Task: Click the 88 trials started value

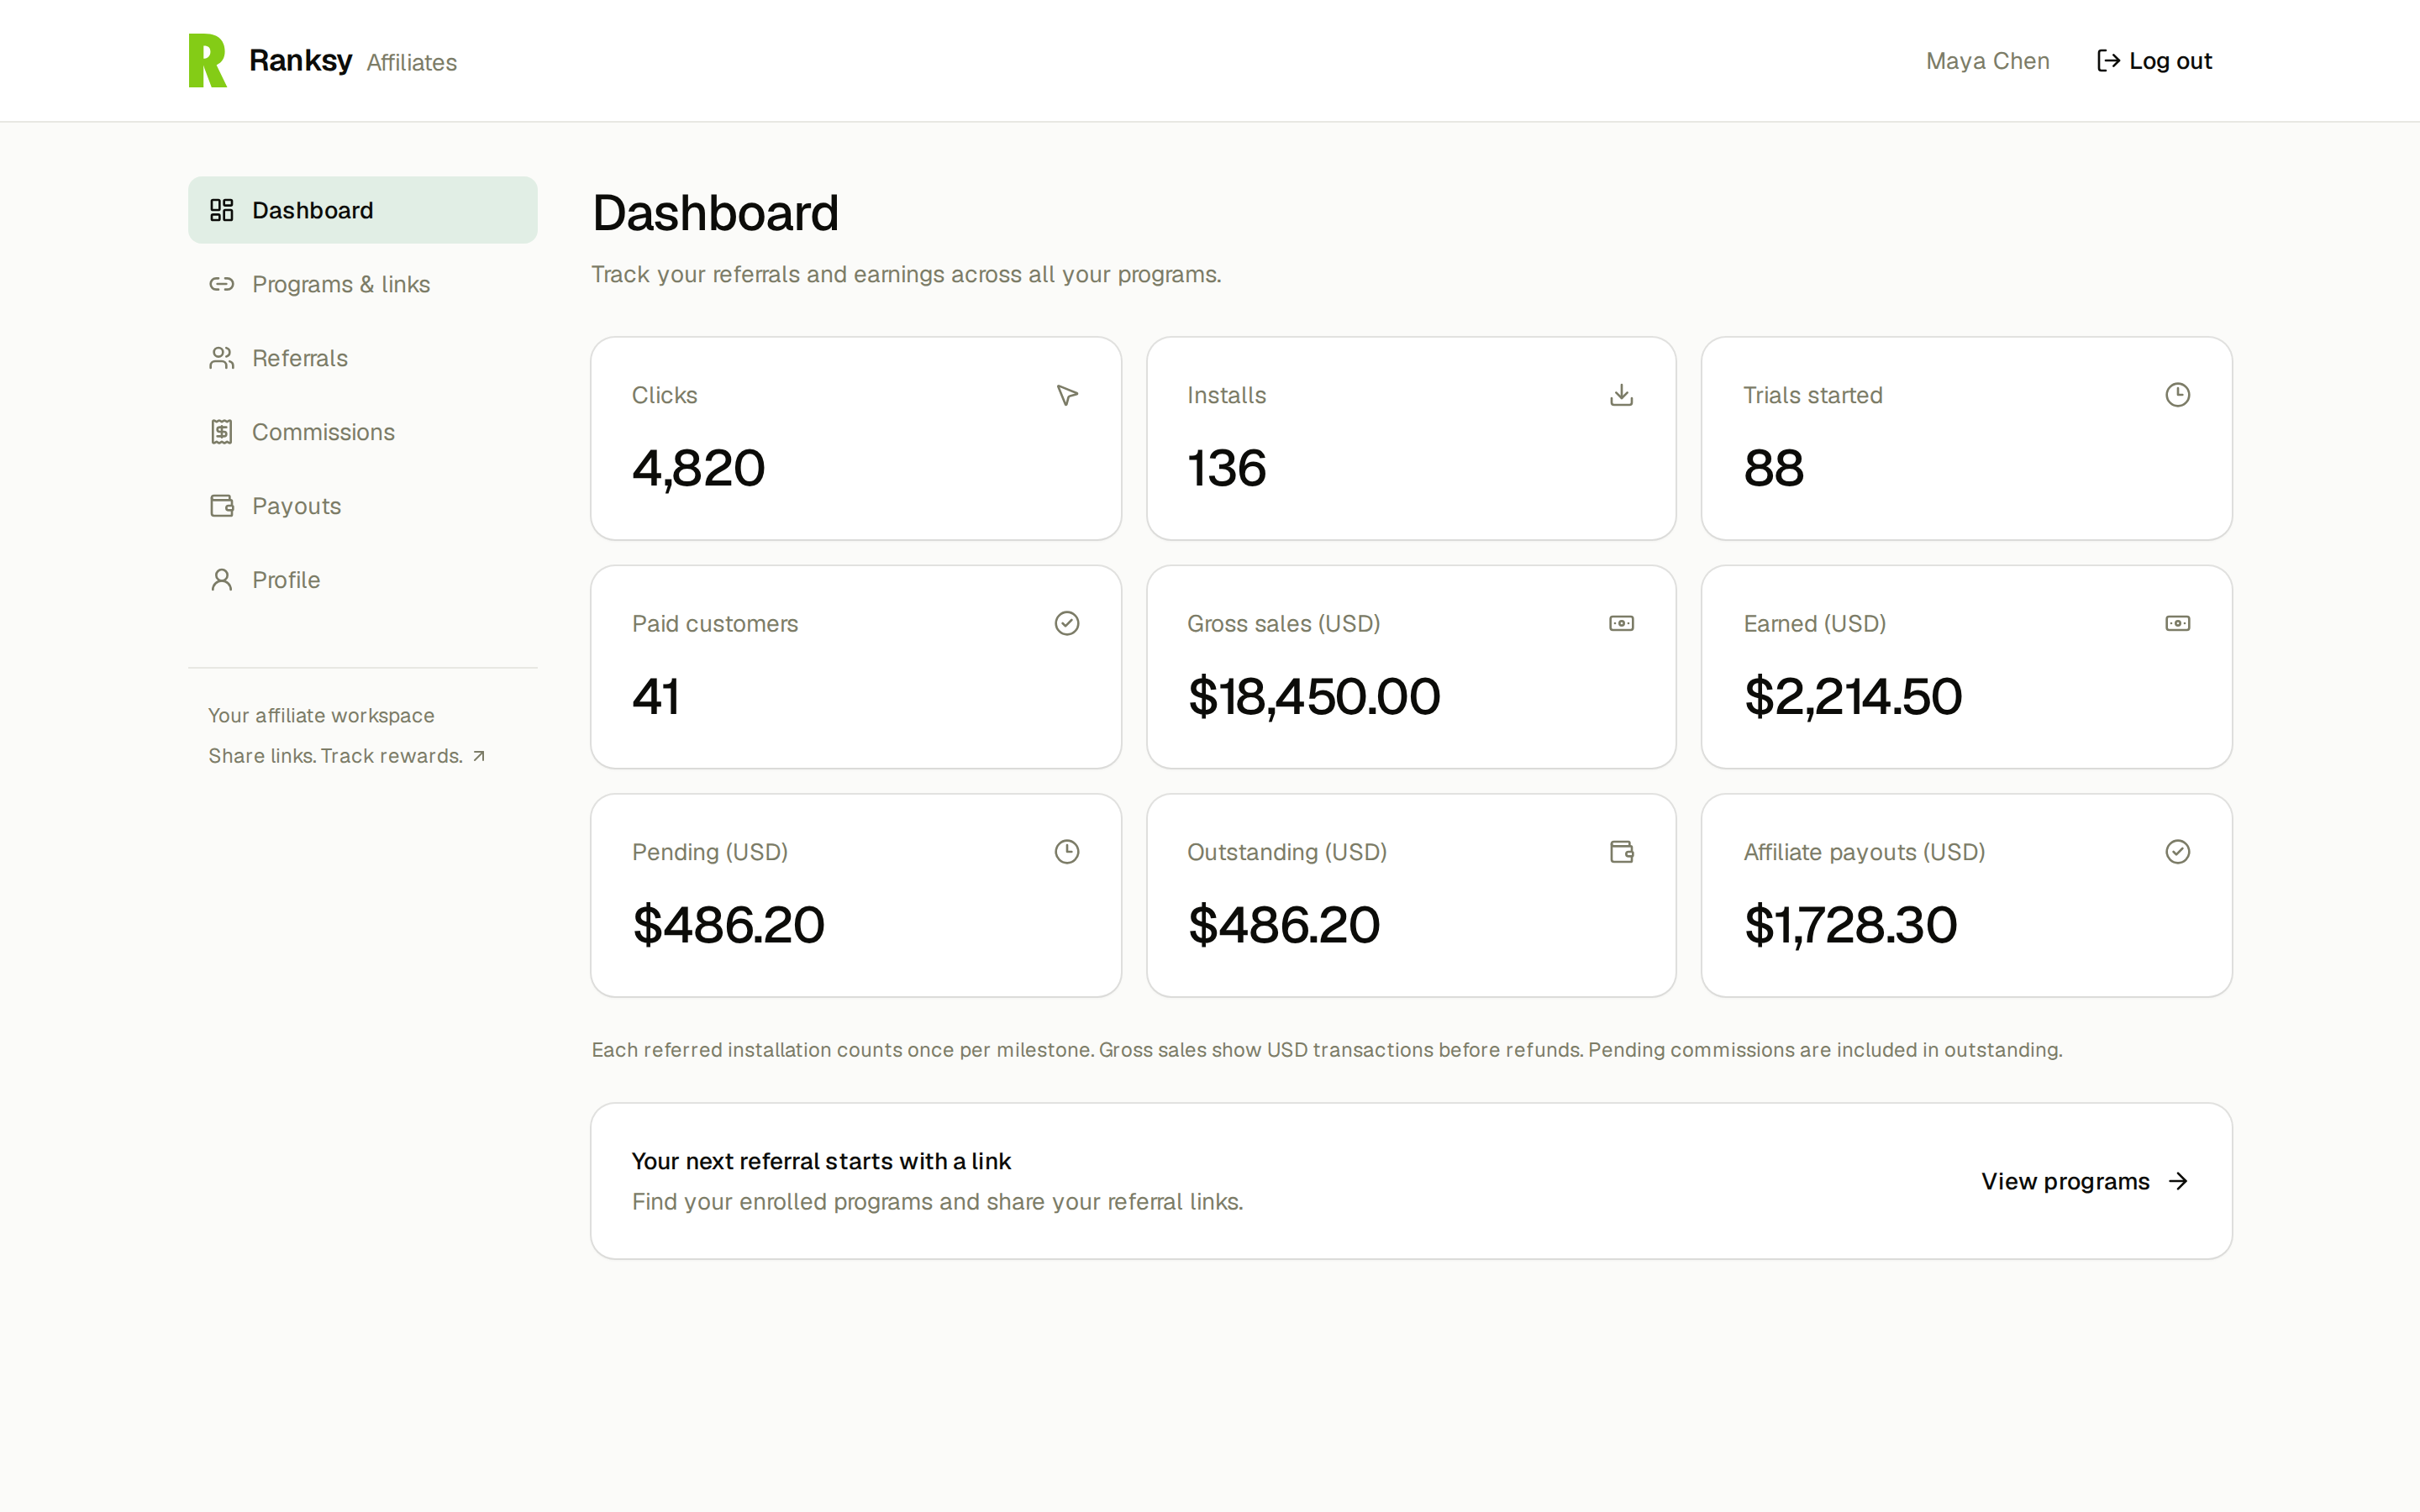Action: (1773, 468)
